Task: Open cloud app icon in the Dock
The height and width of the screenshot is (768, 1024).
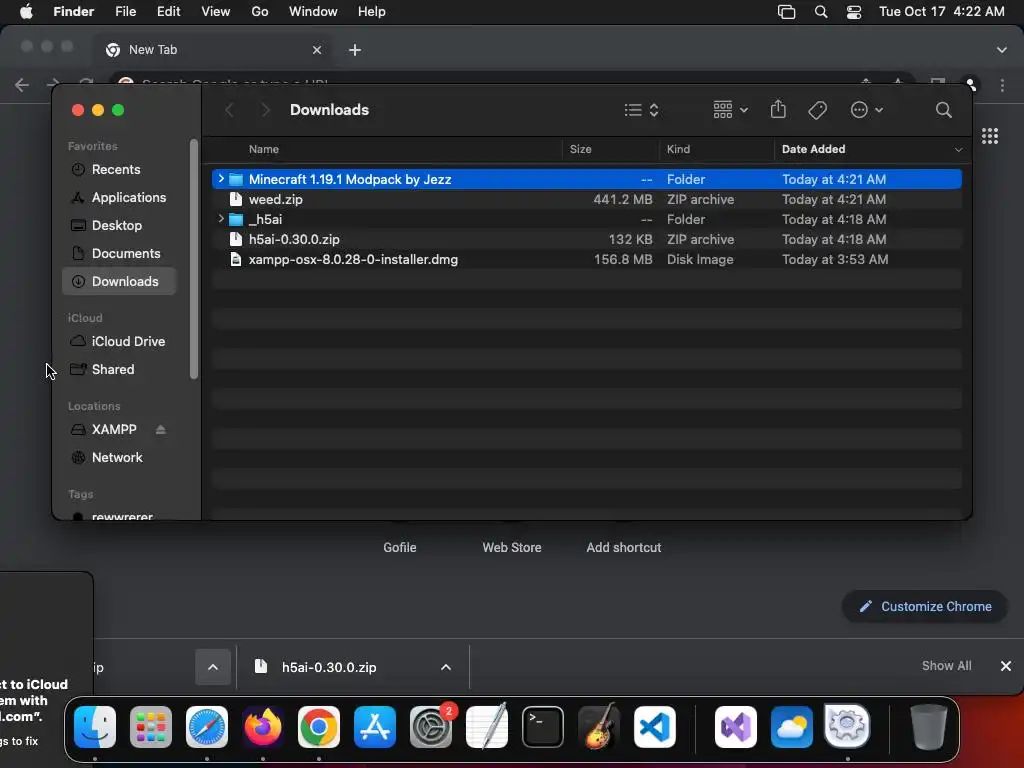Action: (792, 726)
